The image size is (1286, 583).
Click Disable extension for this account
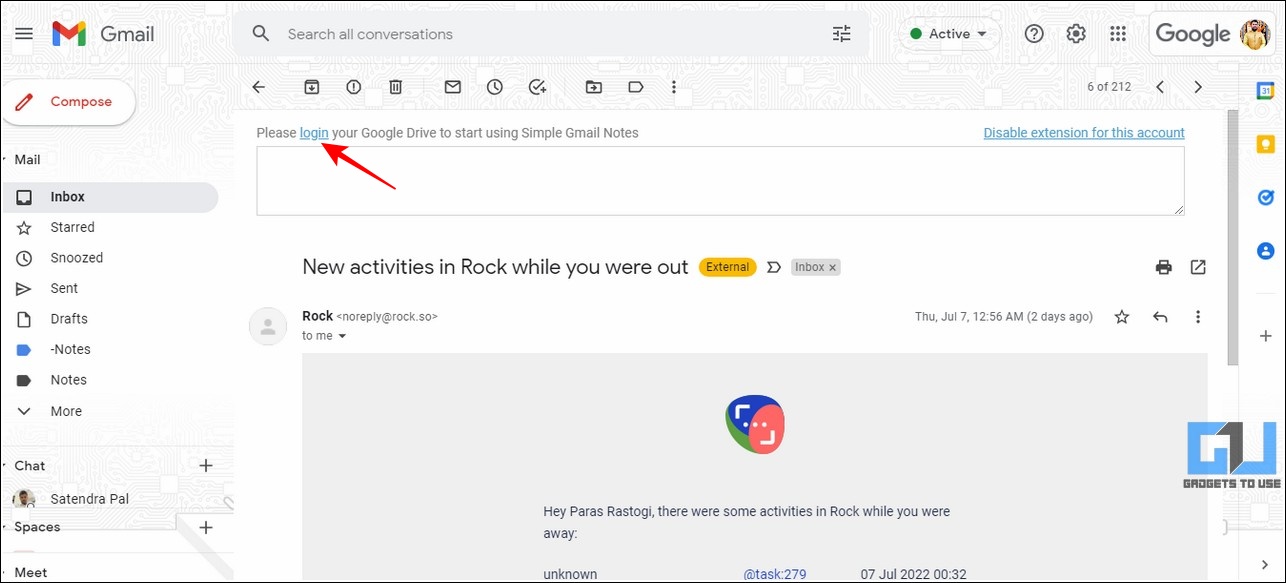pyautogui.click(x=1084, y=133)
